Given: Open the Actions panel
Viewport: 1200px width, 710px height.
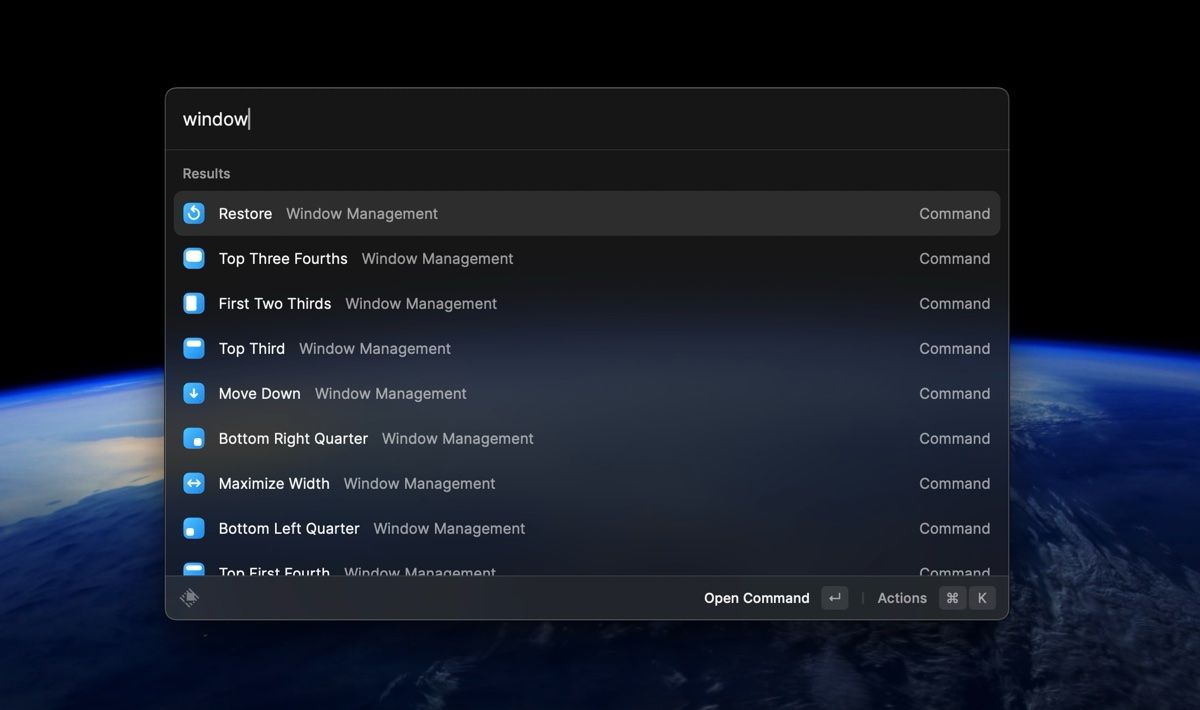Looking at the screenshot, I should pyautogui.click(x=901, y=597).
